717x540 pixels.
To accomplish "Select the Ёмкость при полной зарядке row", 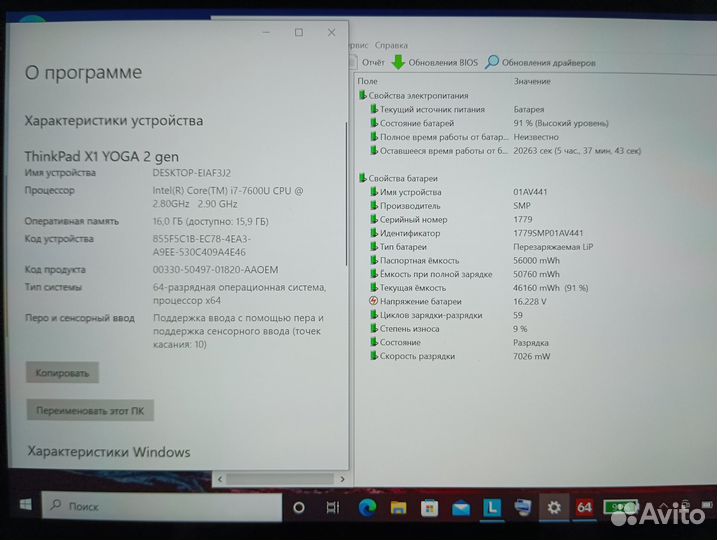I will tap(465, 274).
